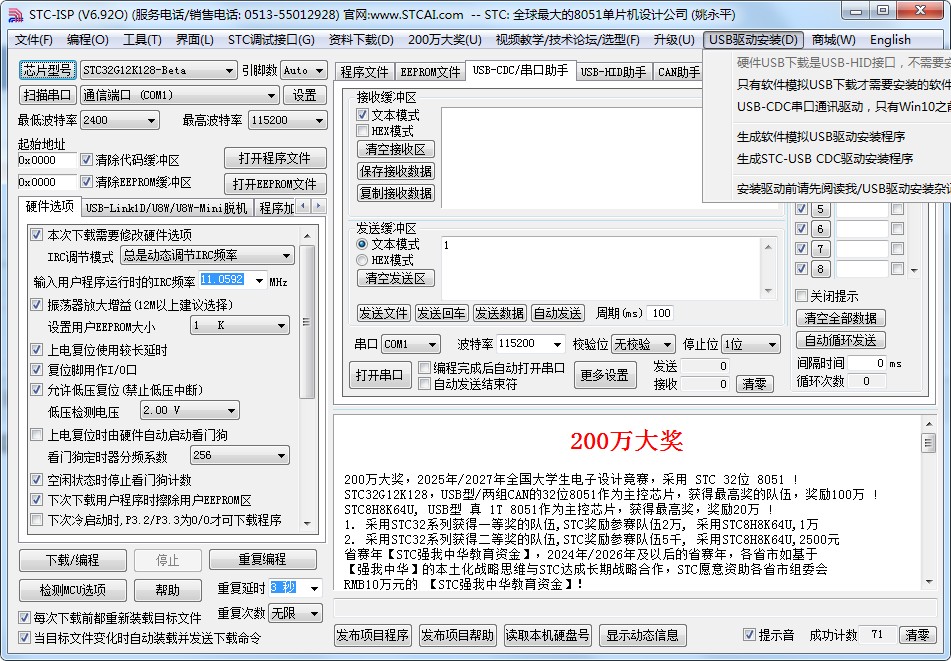Click the 周期(ms) 100 input field

tap(660, 313)
